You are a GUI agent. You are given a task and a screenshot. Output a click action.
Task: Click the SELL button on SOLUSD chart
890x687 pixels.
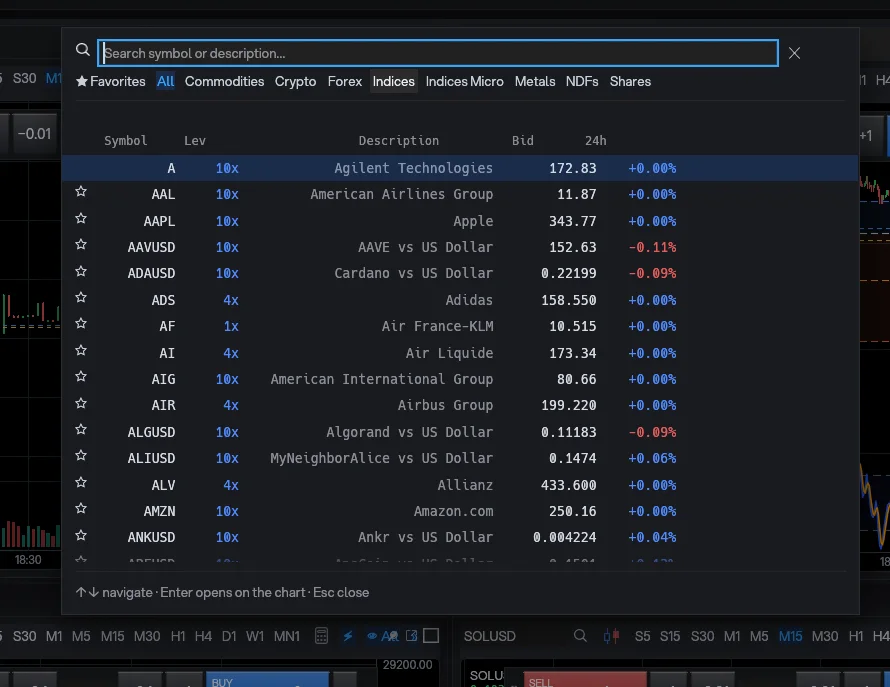coord(585,680)
